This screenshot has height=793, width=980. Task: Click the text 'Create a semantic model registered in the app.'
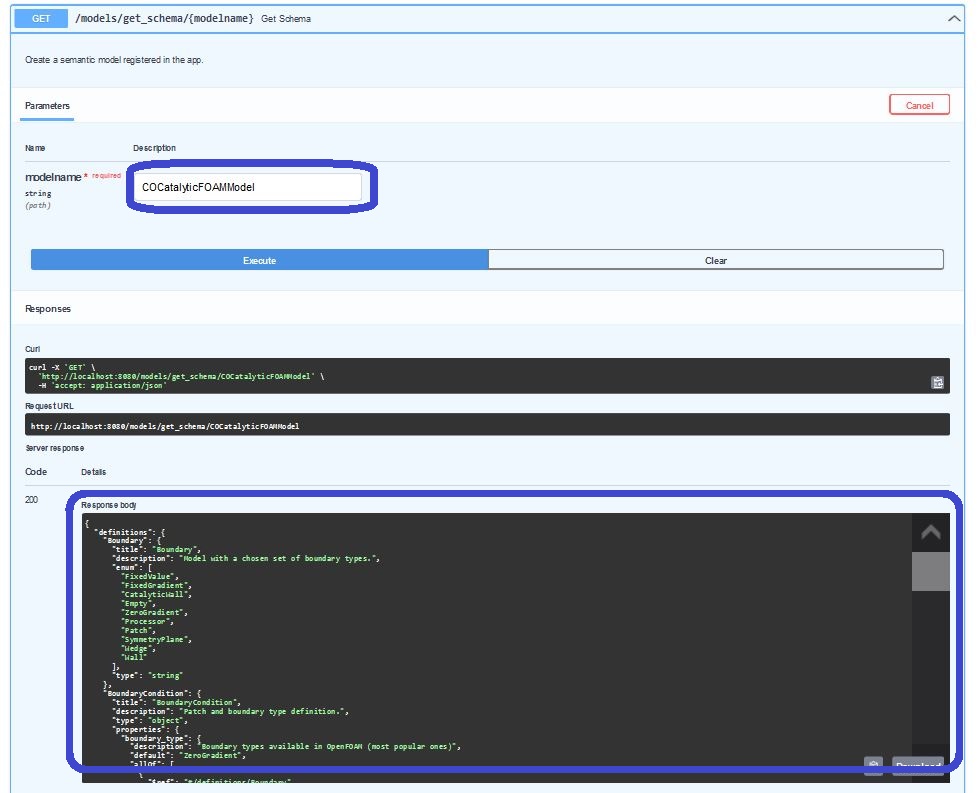click(x=114, y=60)
